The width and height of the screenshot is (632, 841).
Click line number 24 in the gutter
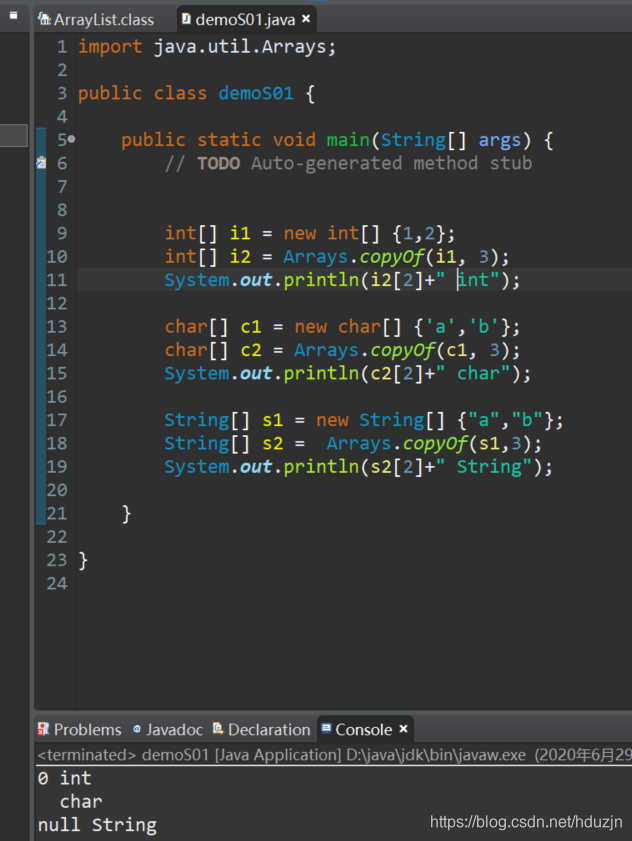(57, 584)
